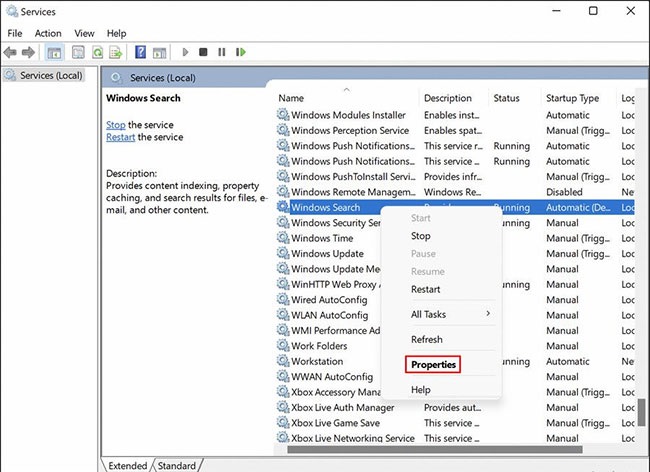Select the Windows Modules Installer service row
The height and width of the screenshot is (472, 650).
click(x=348, y=115)
